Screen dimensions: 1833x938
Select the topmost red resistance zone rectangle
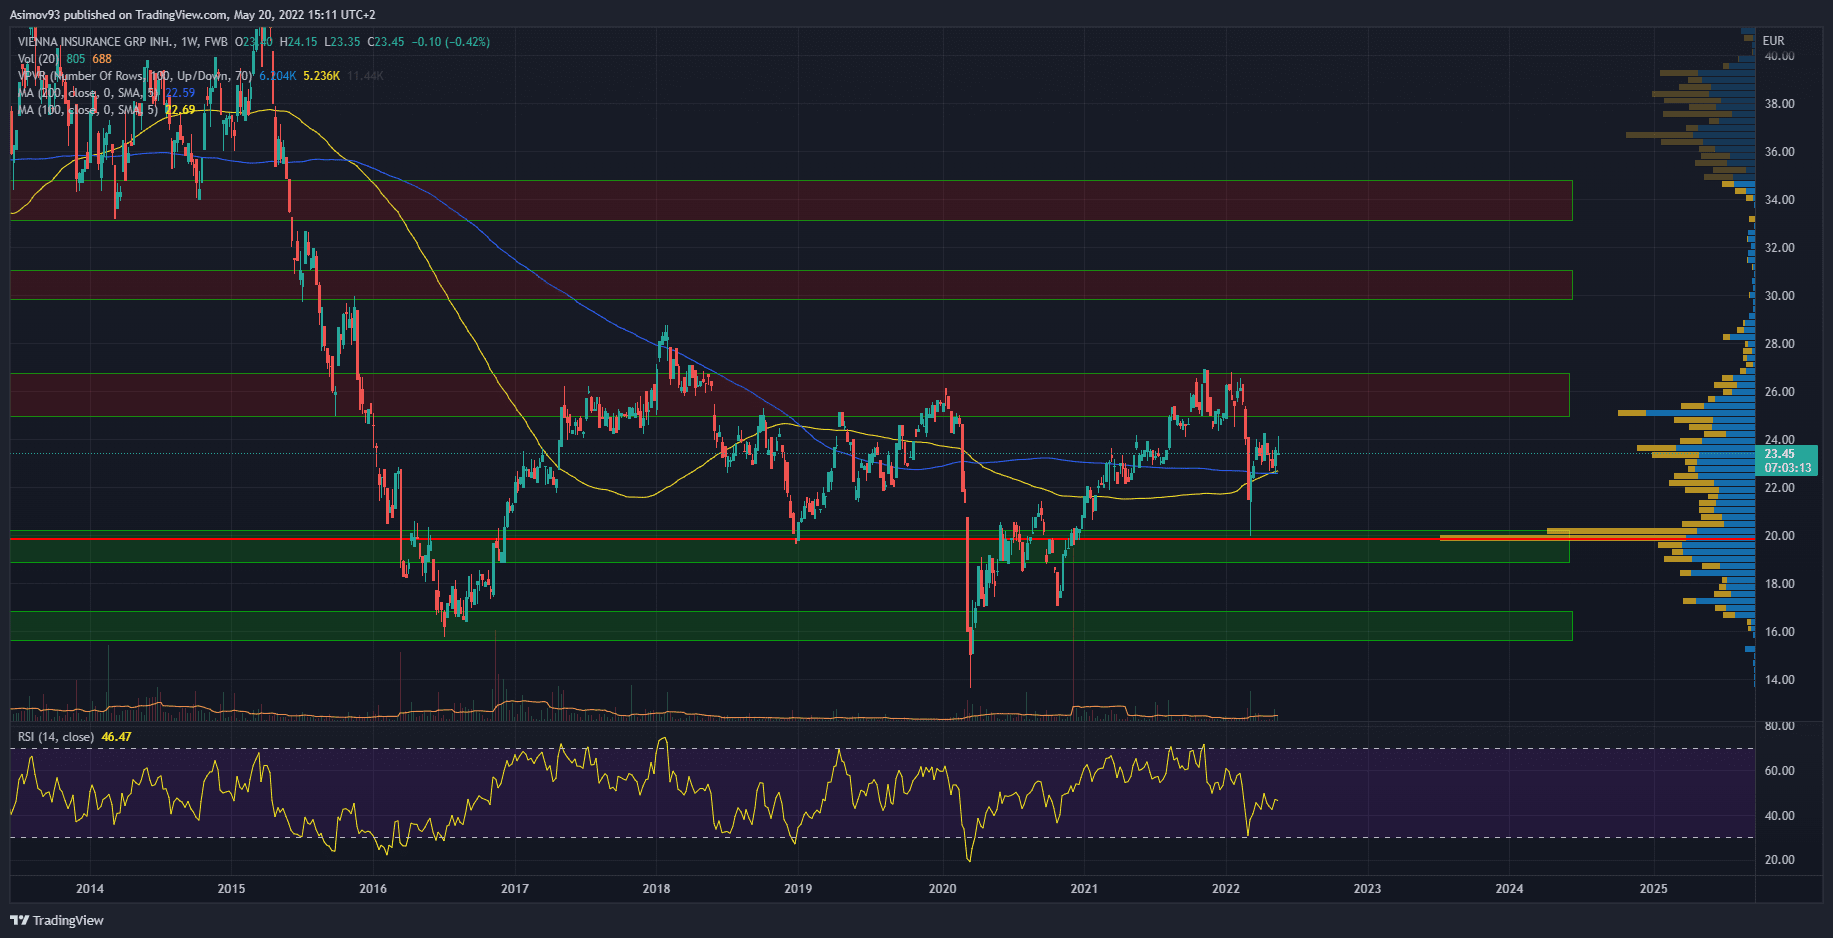click(x=790, y=200)
